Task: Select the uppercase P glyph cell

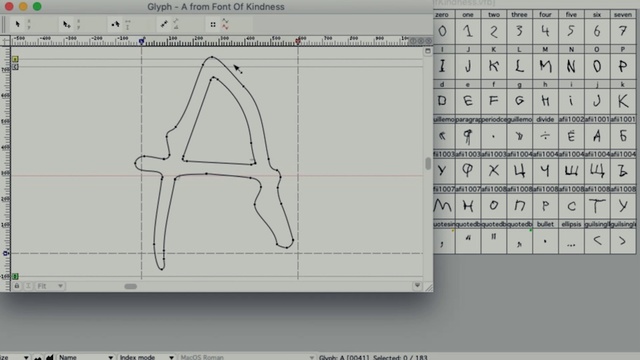Action: 623,66
